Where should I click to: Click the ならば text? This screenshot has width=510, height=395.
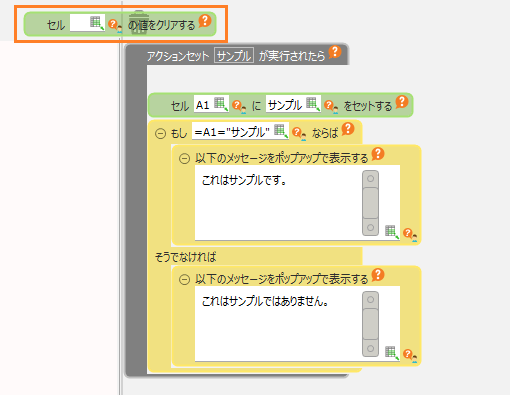(x=325, y=133)
